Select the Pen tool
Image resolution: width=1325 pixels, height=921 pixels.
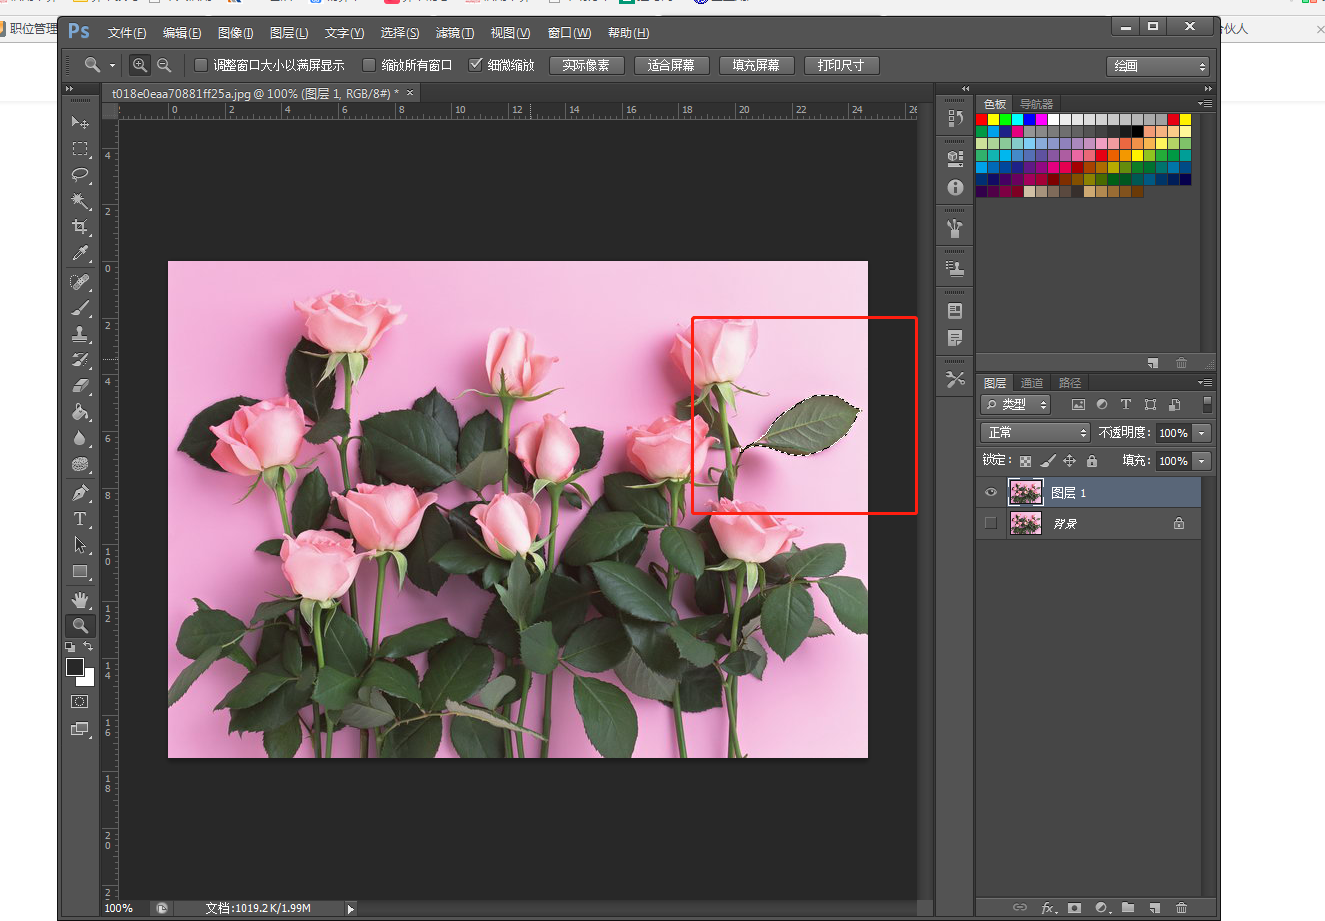80,493
